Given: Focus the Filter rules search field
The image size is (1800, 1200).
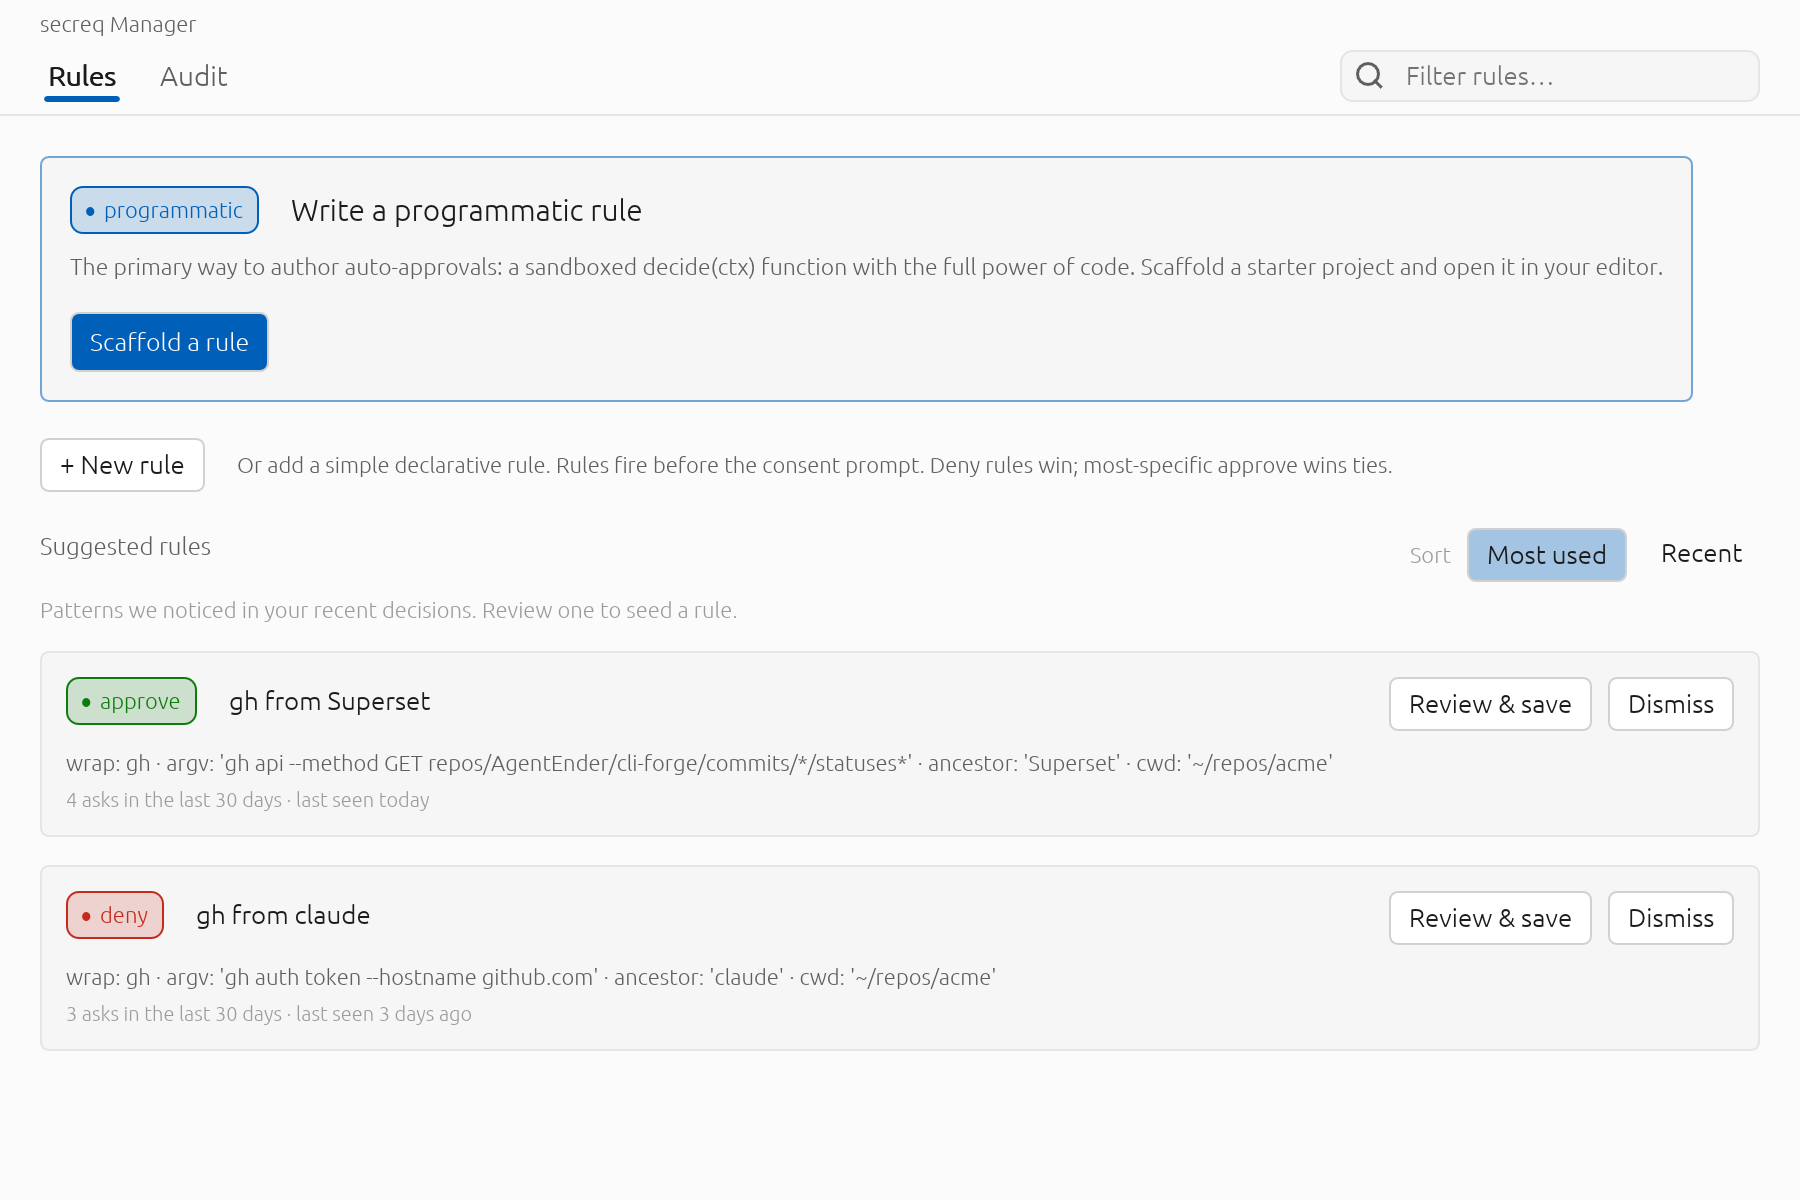Looking at the screenshot, I should pos(1549,76).
